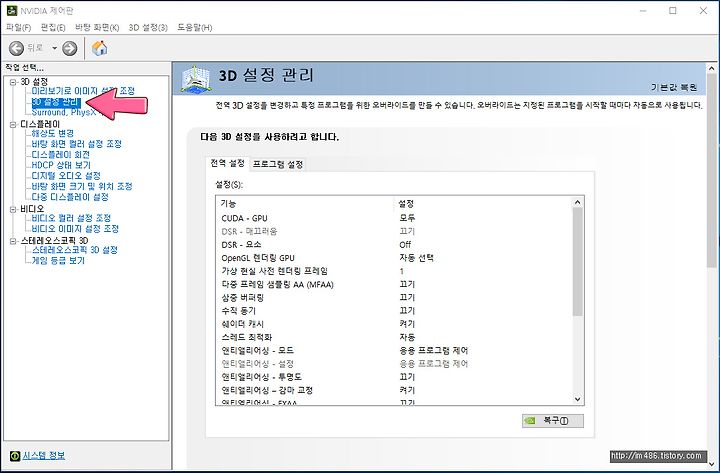Go to Home via house icon
Image resolution: width=720 pixels, height=473 pixels.
coord(99,48)
